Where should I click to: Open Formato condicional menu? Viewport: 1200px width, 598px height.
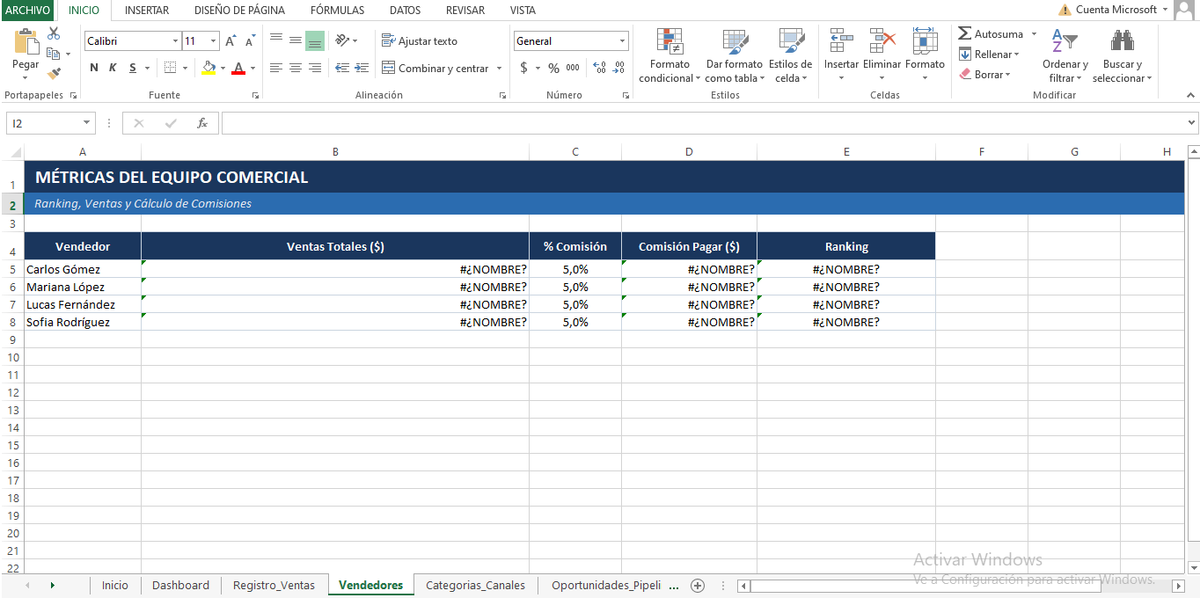pos(669,56)
